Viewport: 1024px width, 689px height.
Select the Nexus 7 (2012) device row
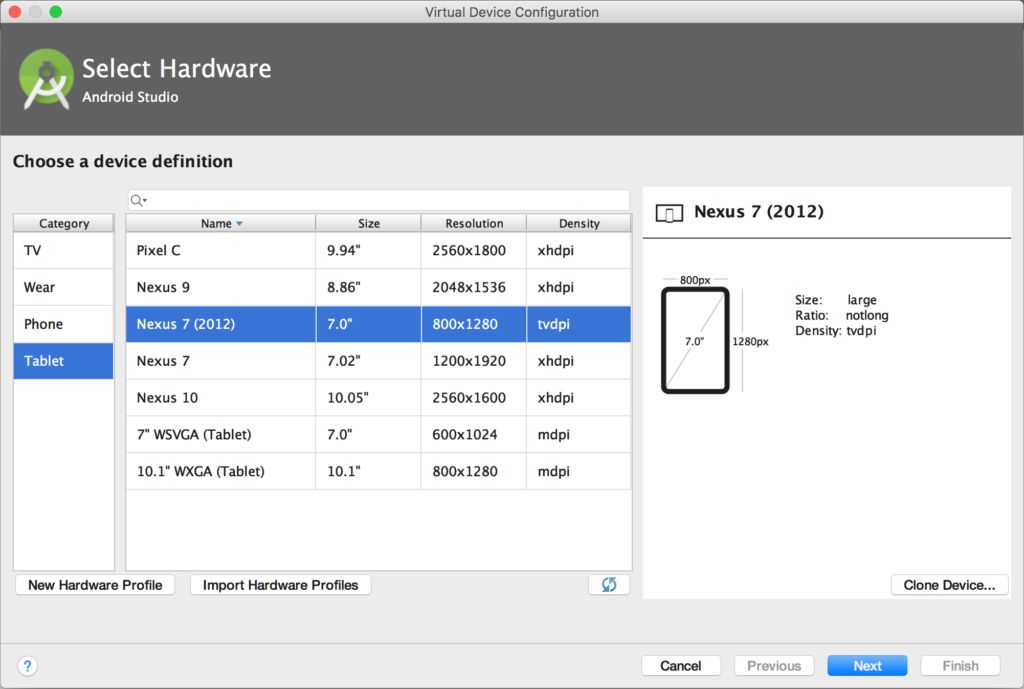click(379, 324)
